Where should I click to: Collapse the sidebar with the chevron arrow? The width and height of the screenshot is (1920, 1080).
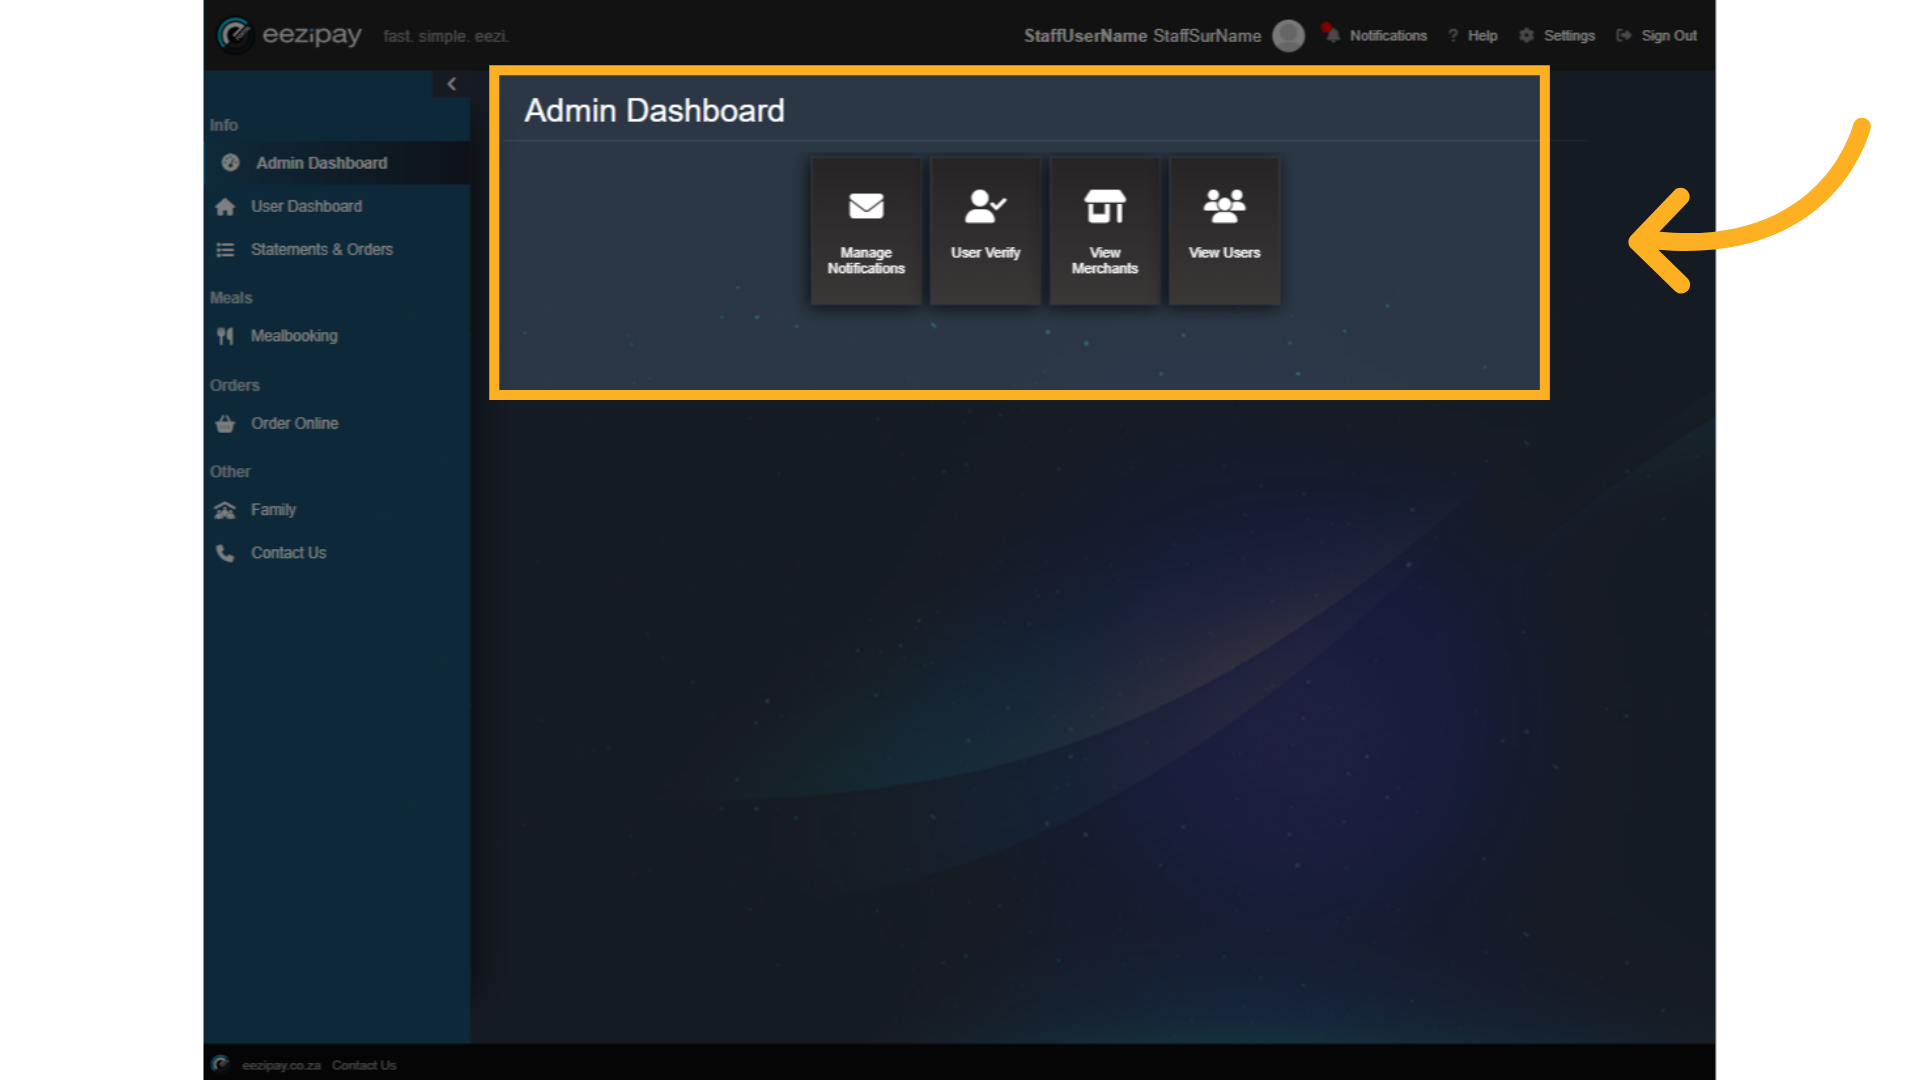(451, 84)
